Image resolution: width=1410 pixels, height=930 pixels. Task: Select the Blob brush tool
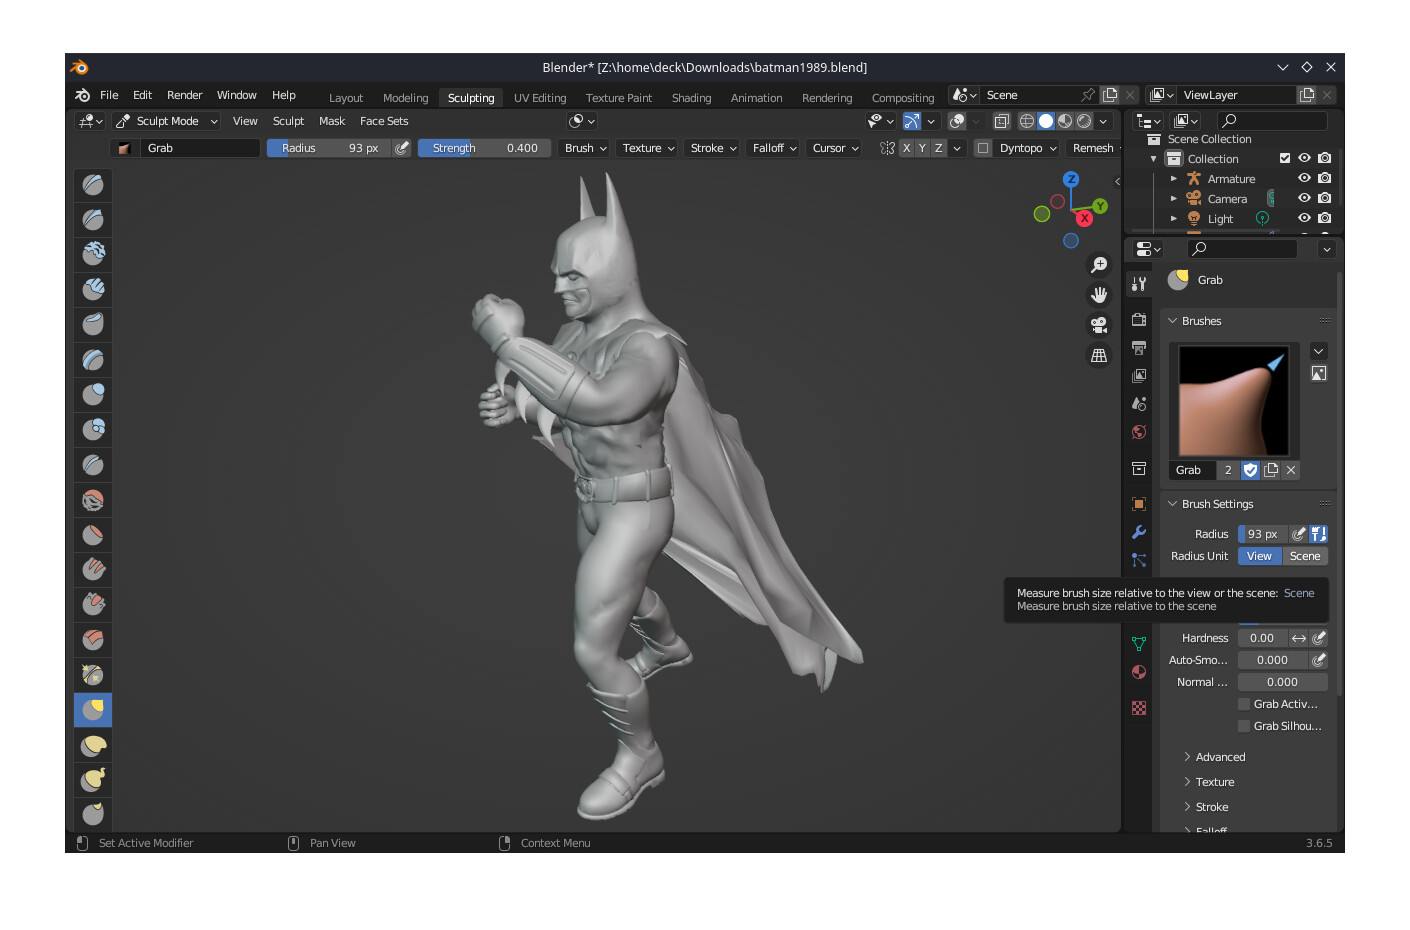[93, 429]
